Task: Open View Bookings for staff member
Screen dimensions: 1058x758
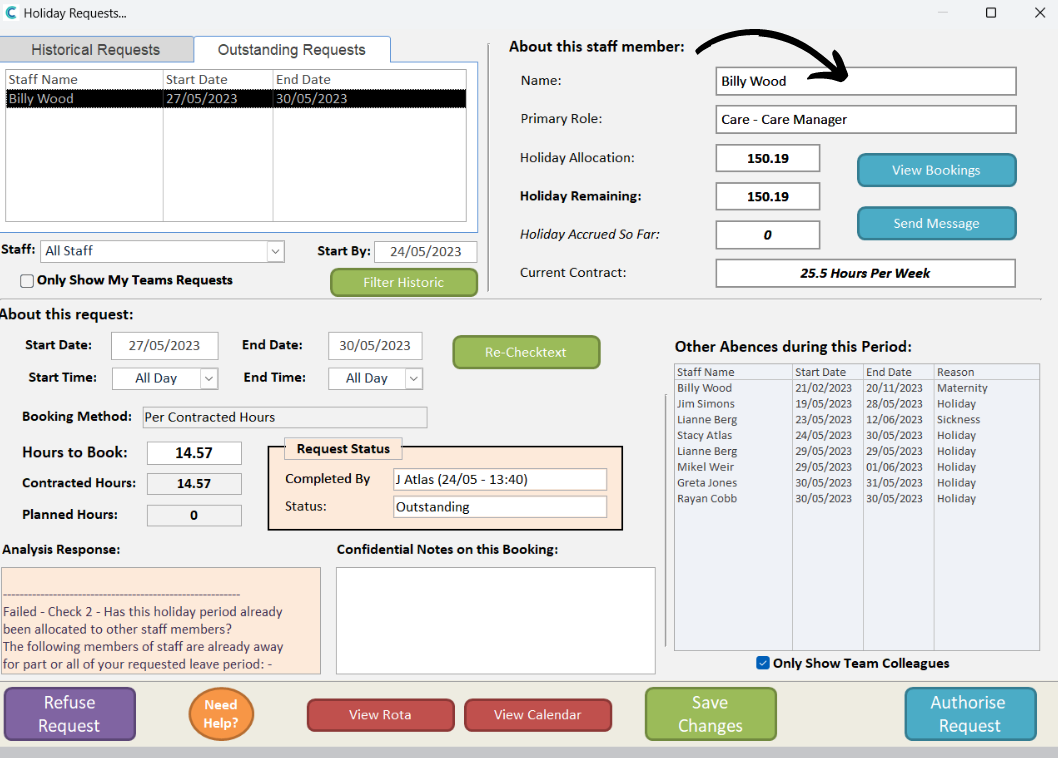Action: click(x=936, y=170)
